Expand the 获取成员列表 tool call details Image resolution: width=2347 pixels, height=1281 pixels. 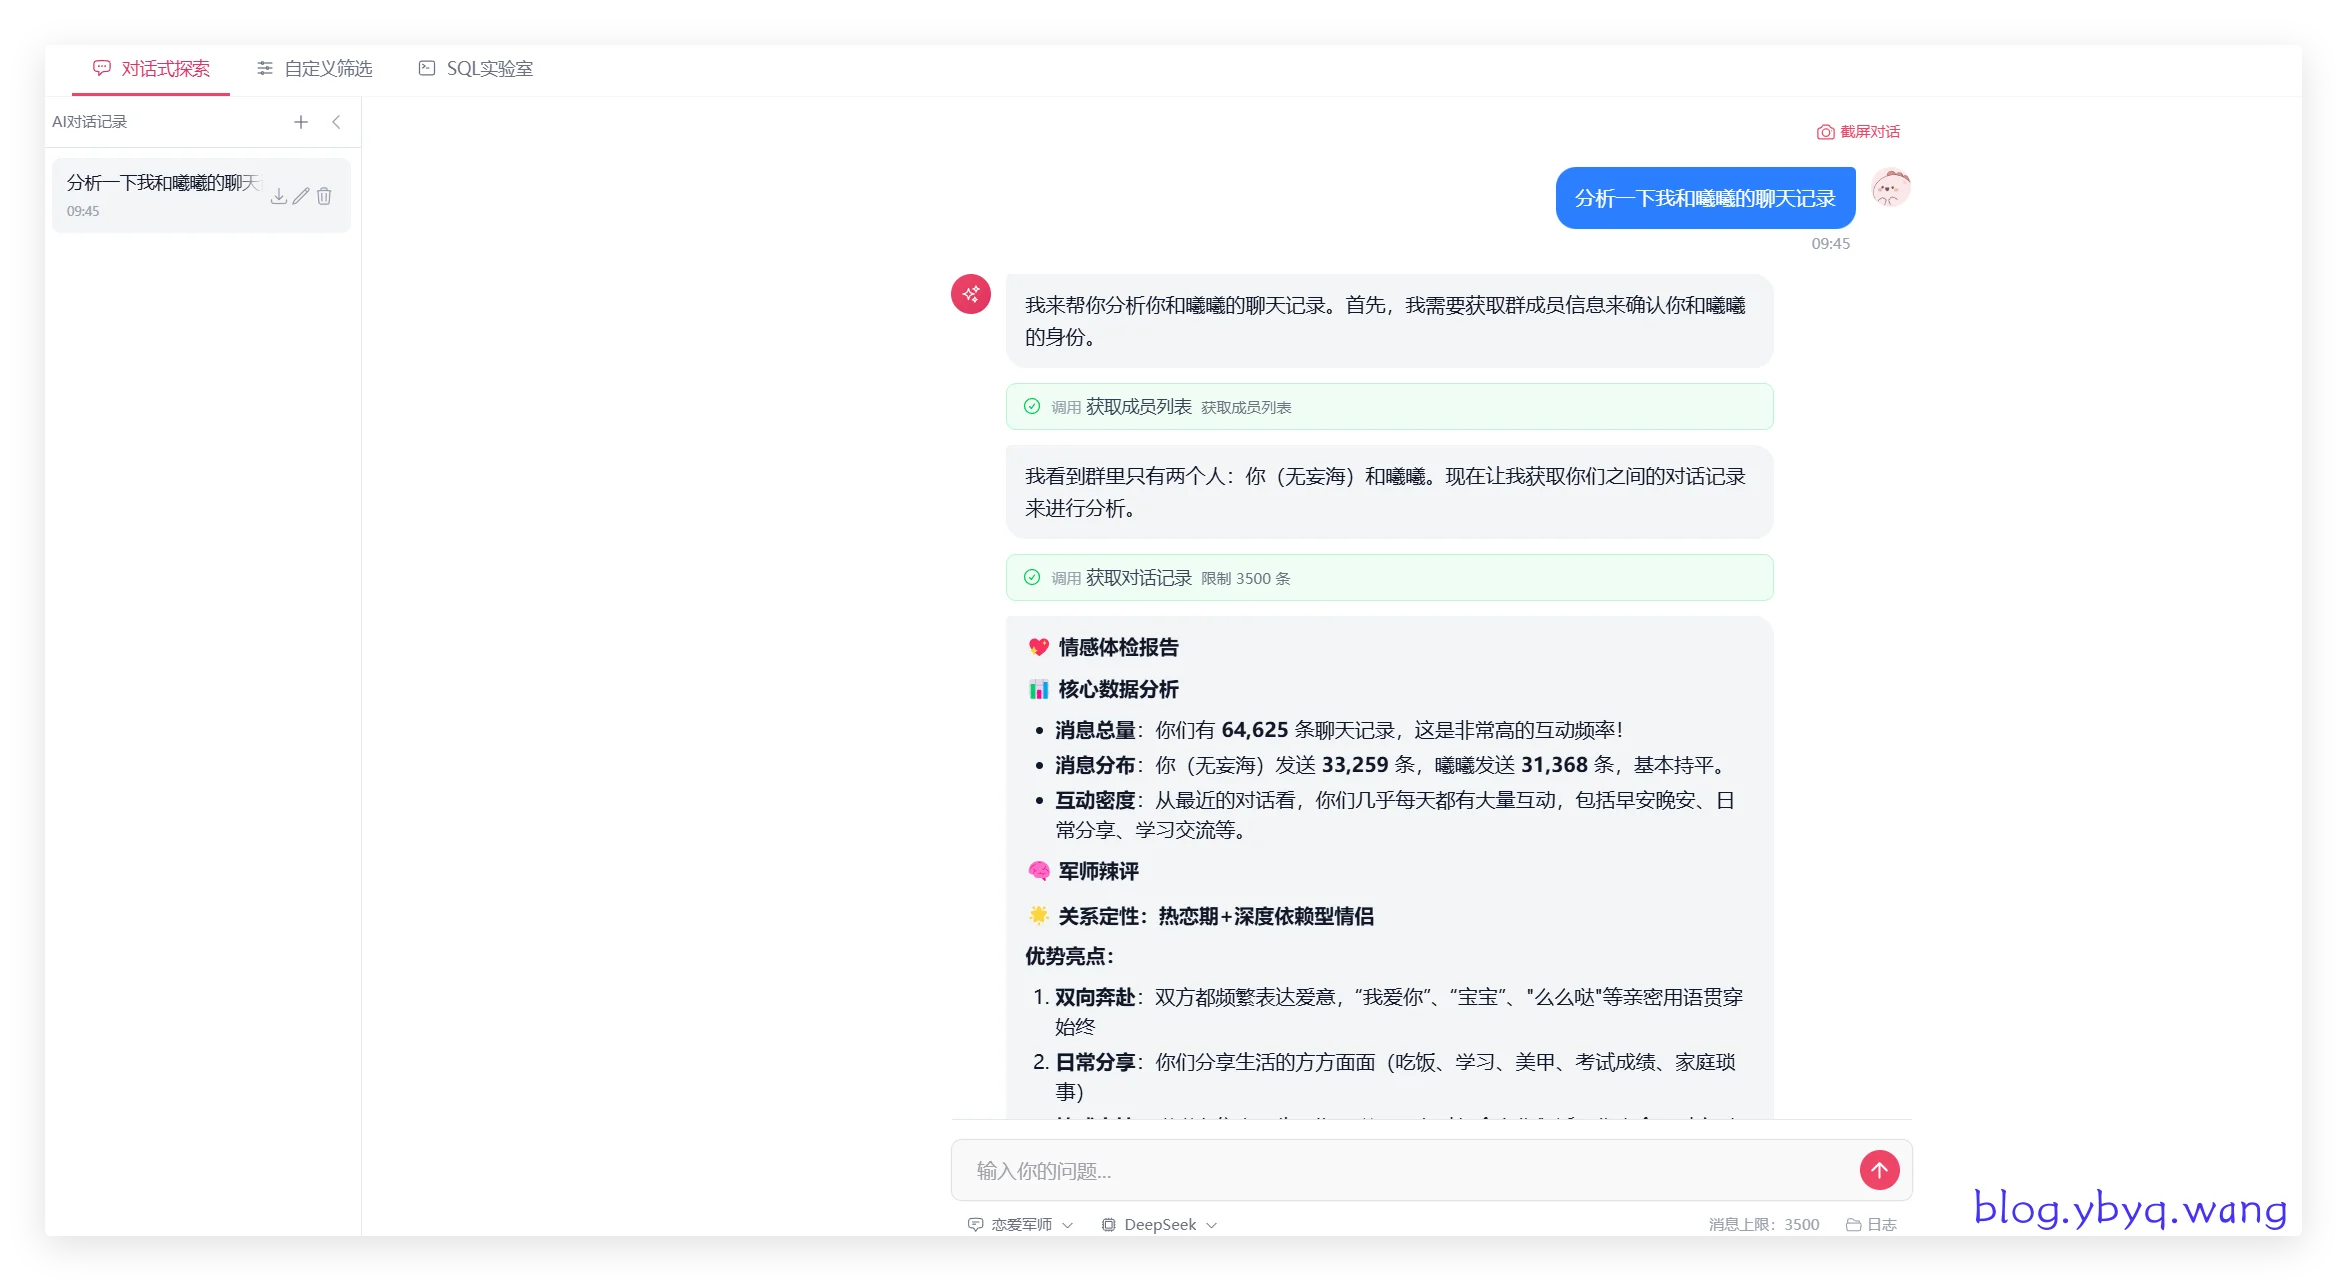(1388, 406)
